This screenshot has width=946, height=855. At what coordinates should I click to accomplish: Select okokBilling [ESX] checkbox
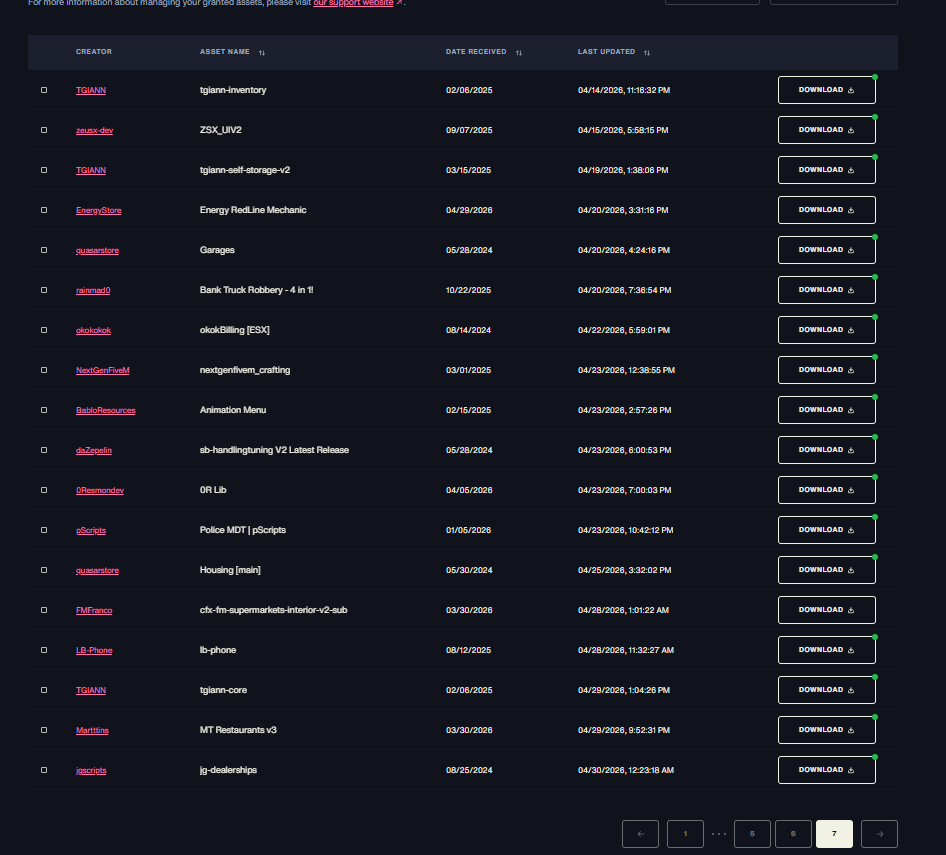coord(44,330)
